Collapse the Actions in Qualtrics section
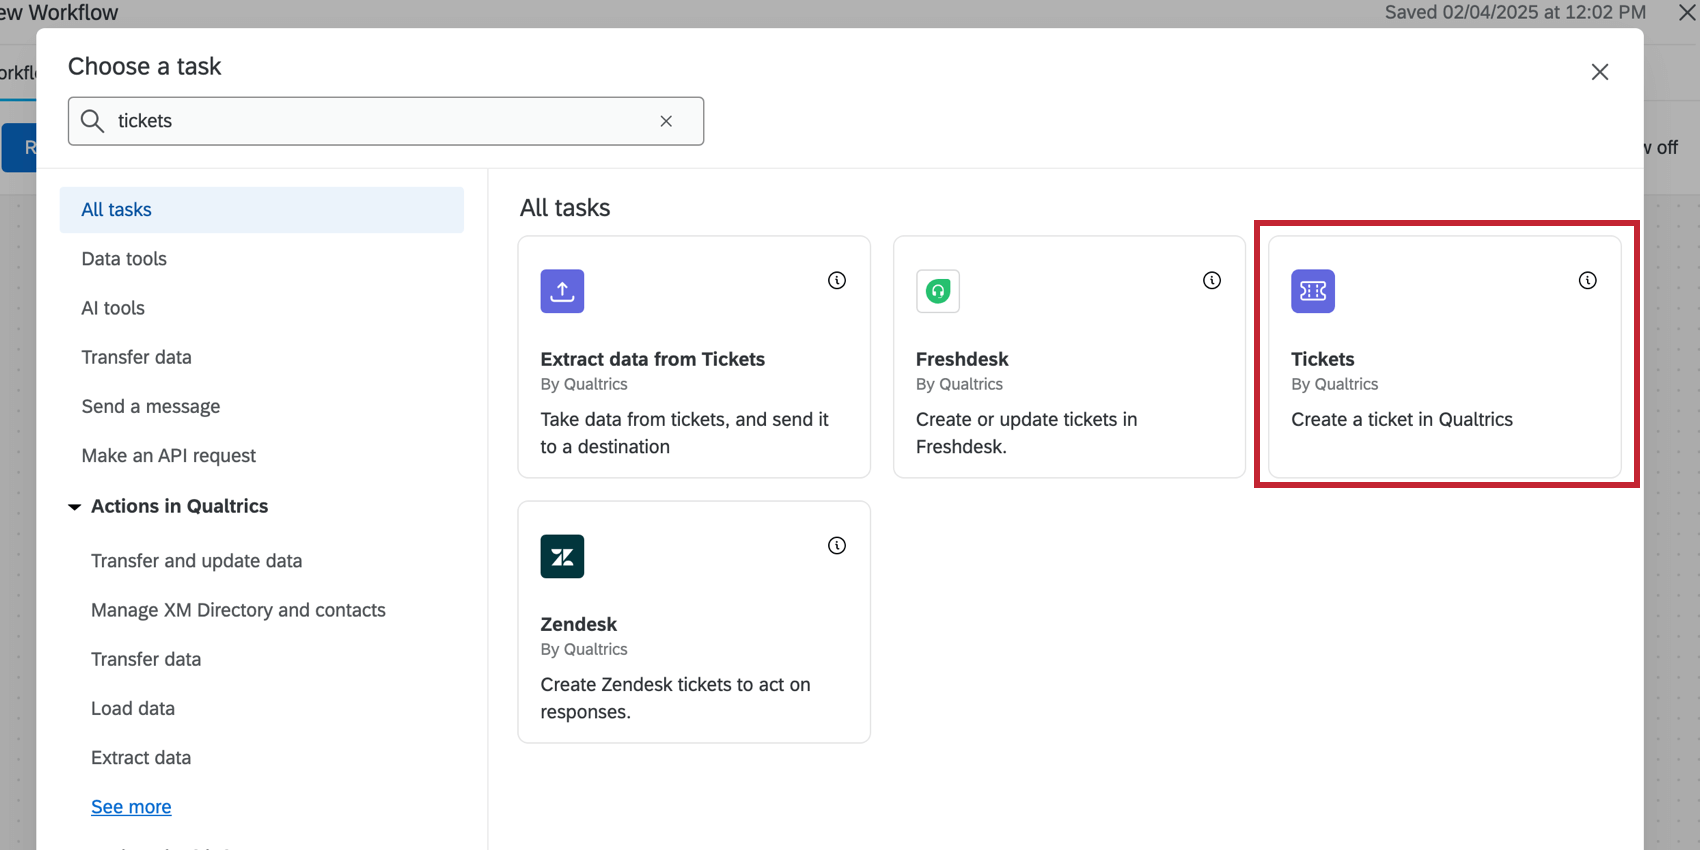The height and width of the screenshot is (850, 1700). (75, 507)
